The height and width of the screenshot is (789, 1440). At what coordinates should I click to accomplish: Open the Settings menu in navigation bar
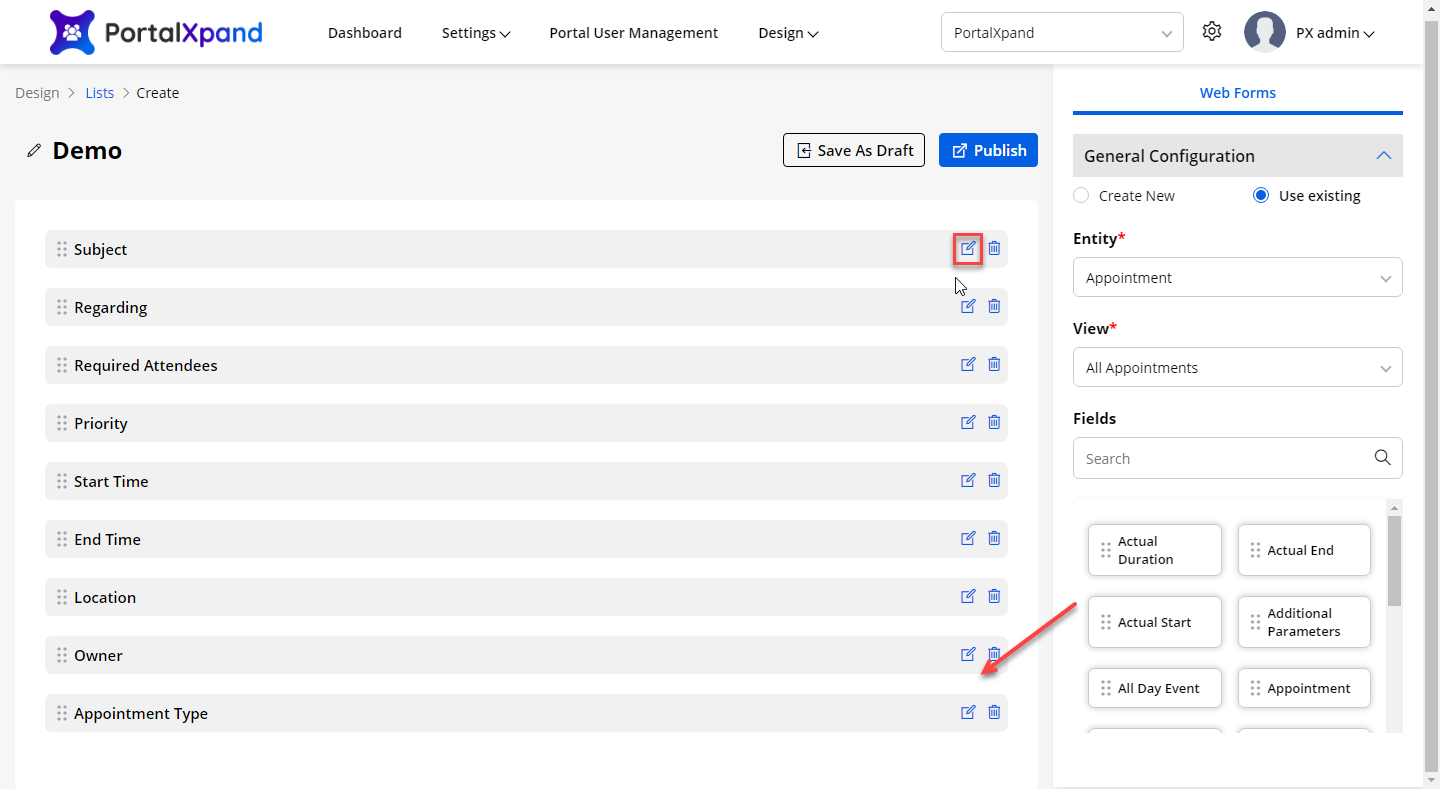pyautogui.click(x=476, y=33)
